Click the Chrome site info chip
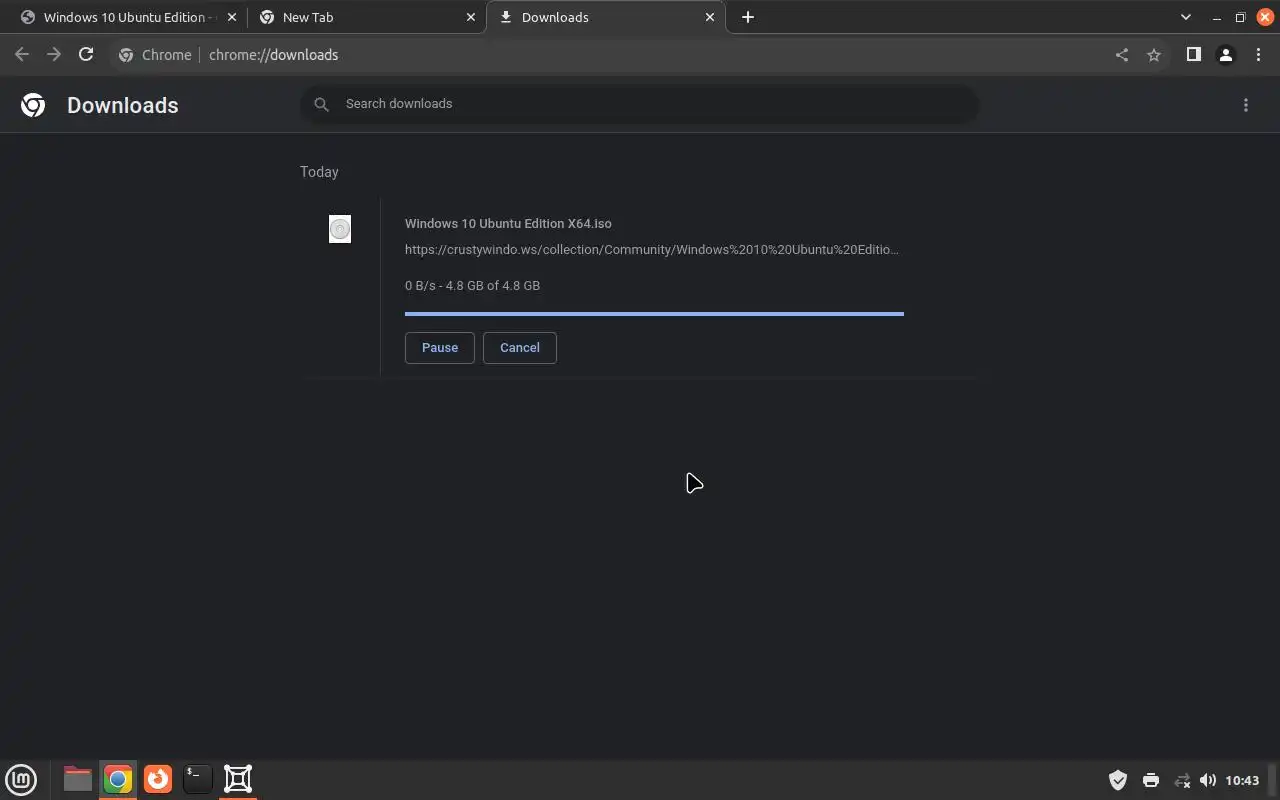1280x800 pixels. (155, 55)
